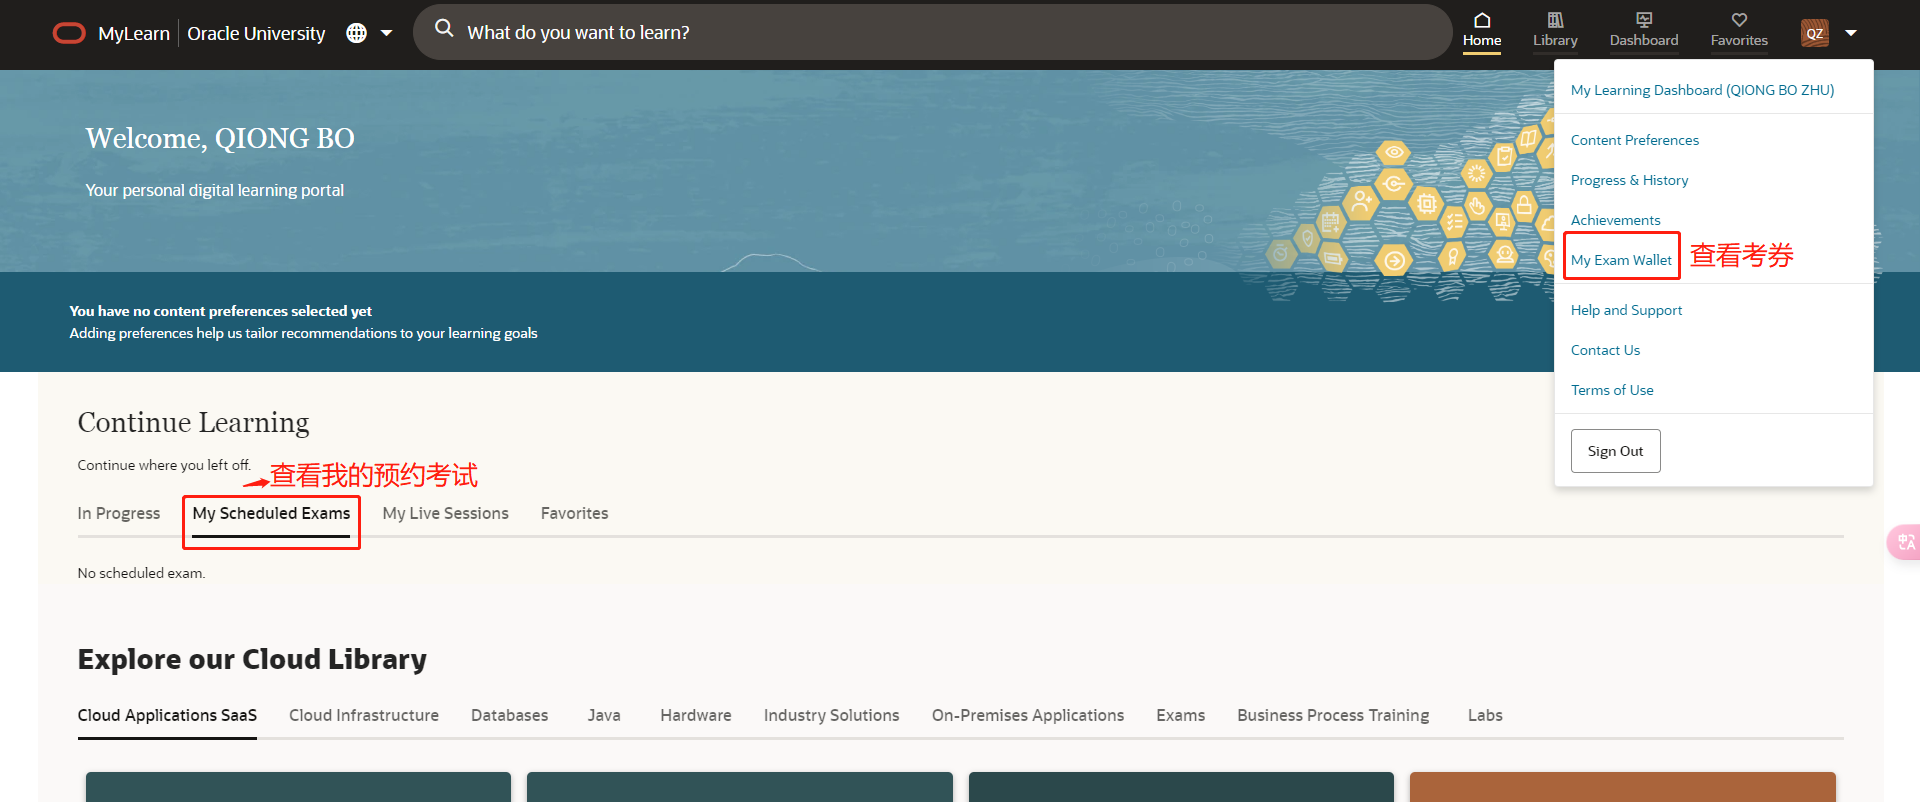Choose Achievements in profile menu

(1615, 220)
